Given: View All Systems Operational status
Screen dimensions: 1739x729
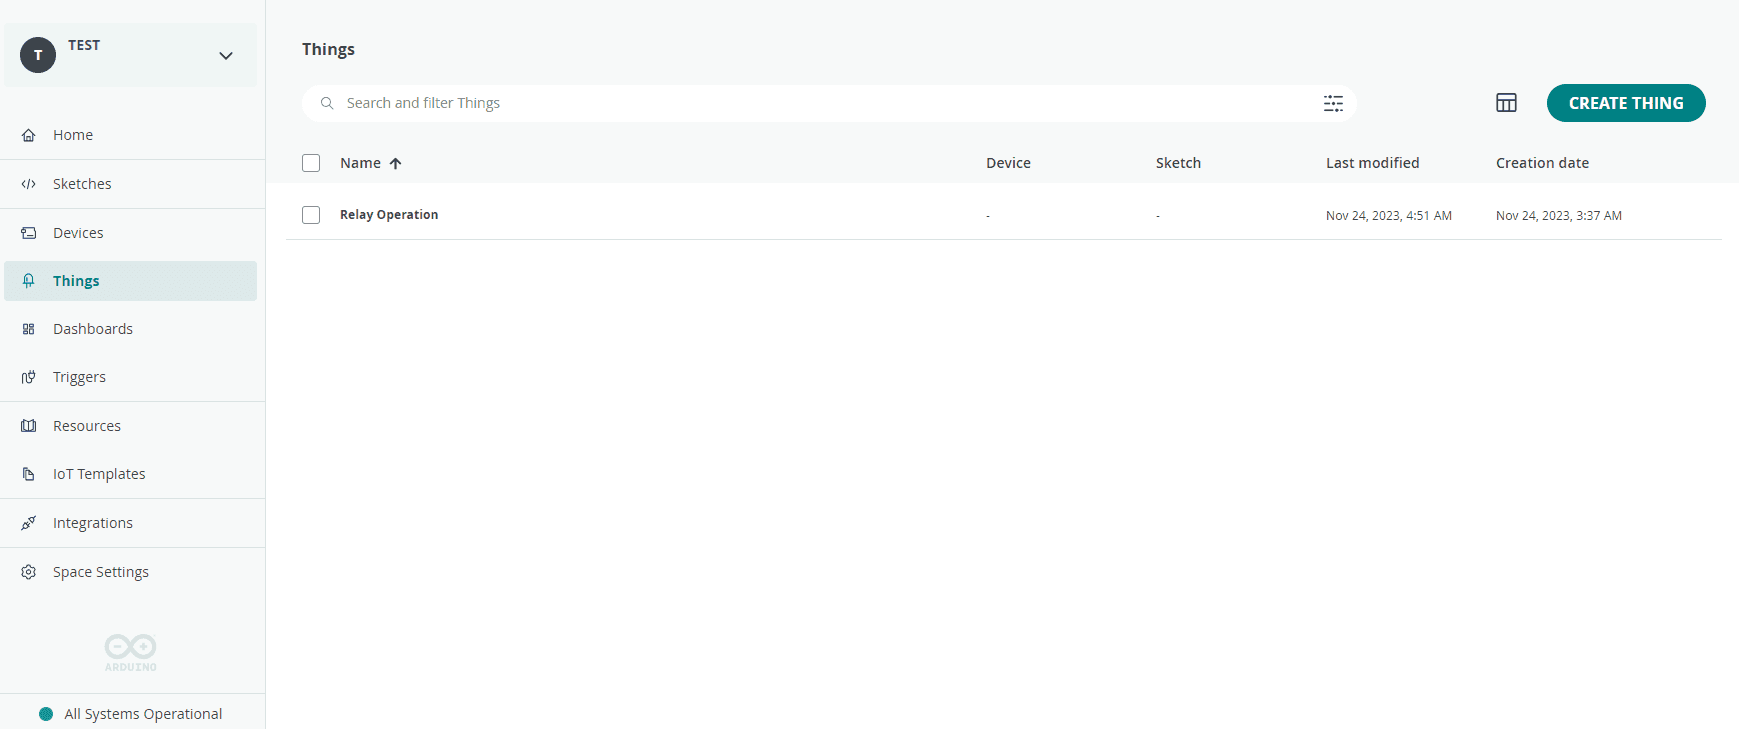Looking at the screenshot, I should [143, 714].
